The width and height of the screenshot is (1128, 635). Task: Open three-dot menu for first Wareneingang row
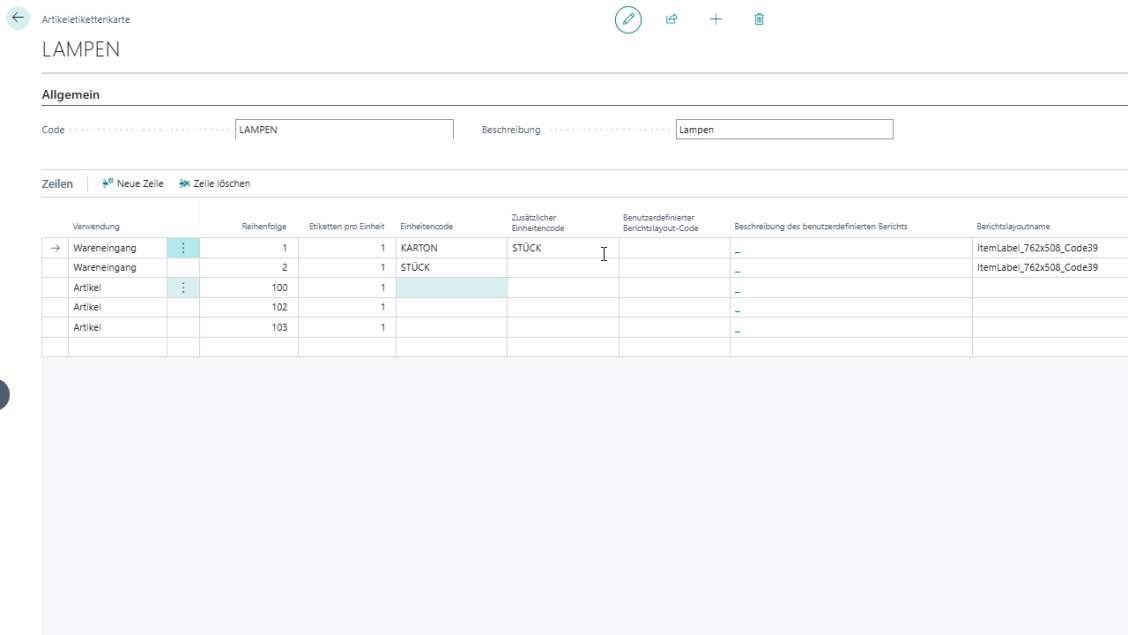183,248
